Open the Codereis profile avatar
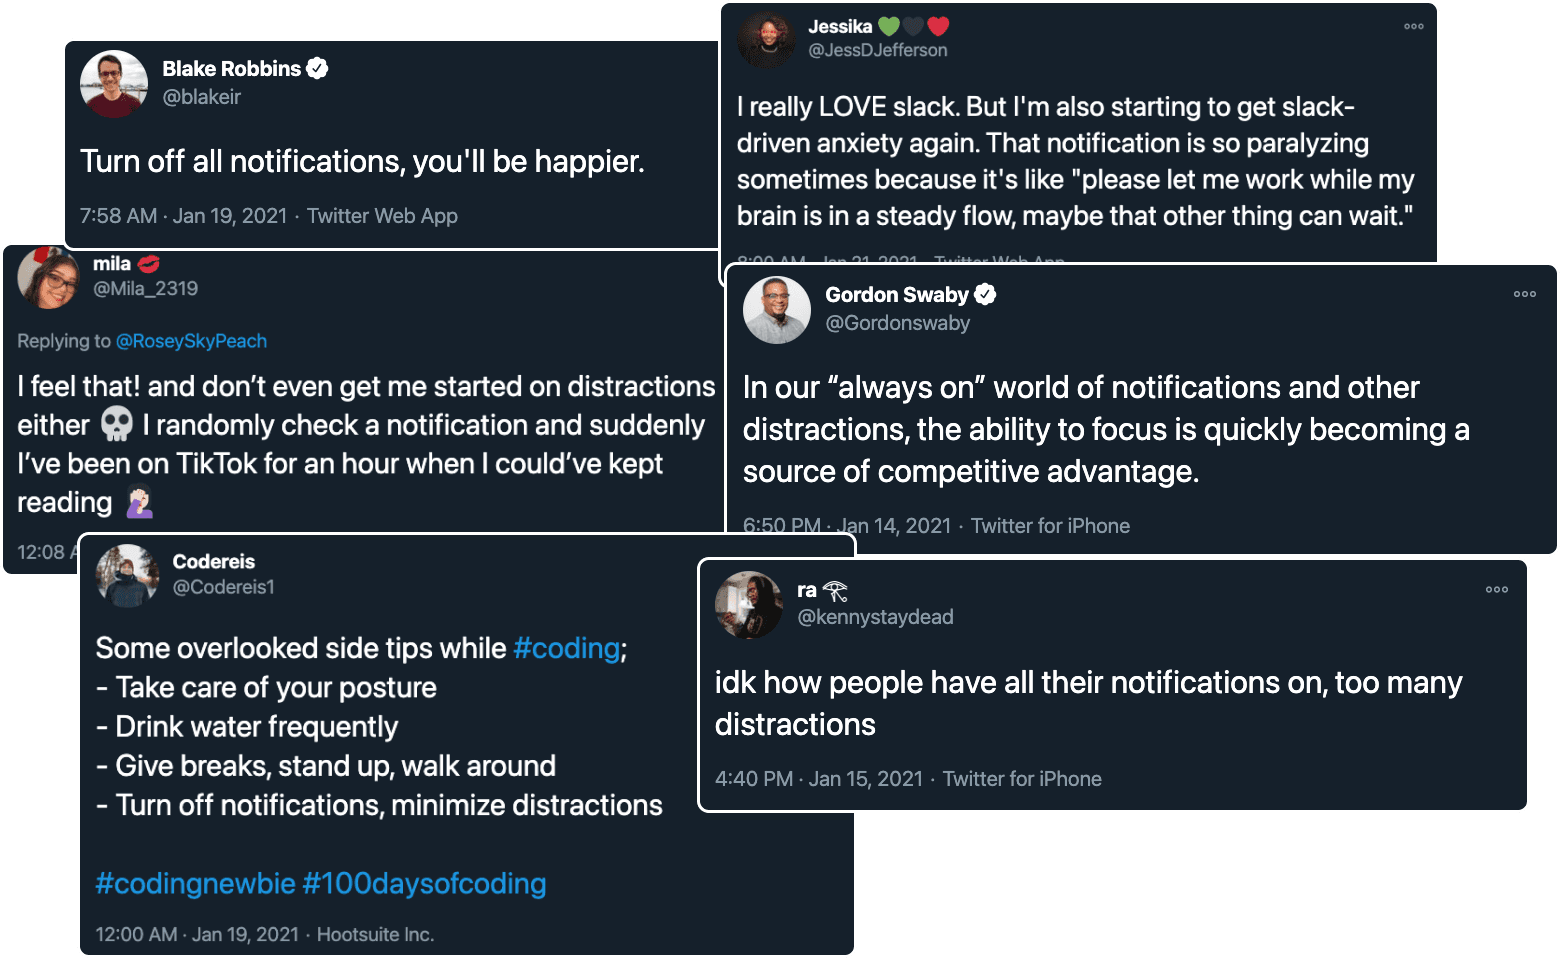Image resolution: width=1560 pixels, height=958 pixels. [x=128, y=576]
